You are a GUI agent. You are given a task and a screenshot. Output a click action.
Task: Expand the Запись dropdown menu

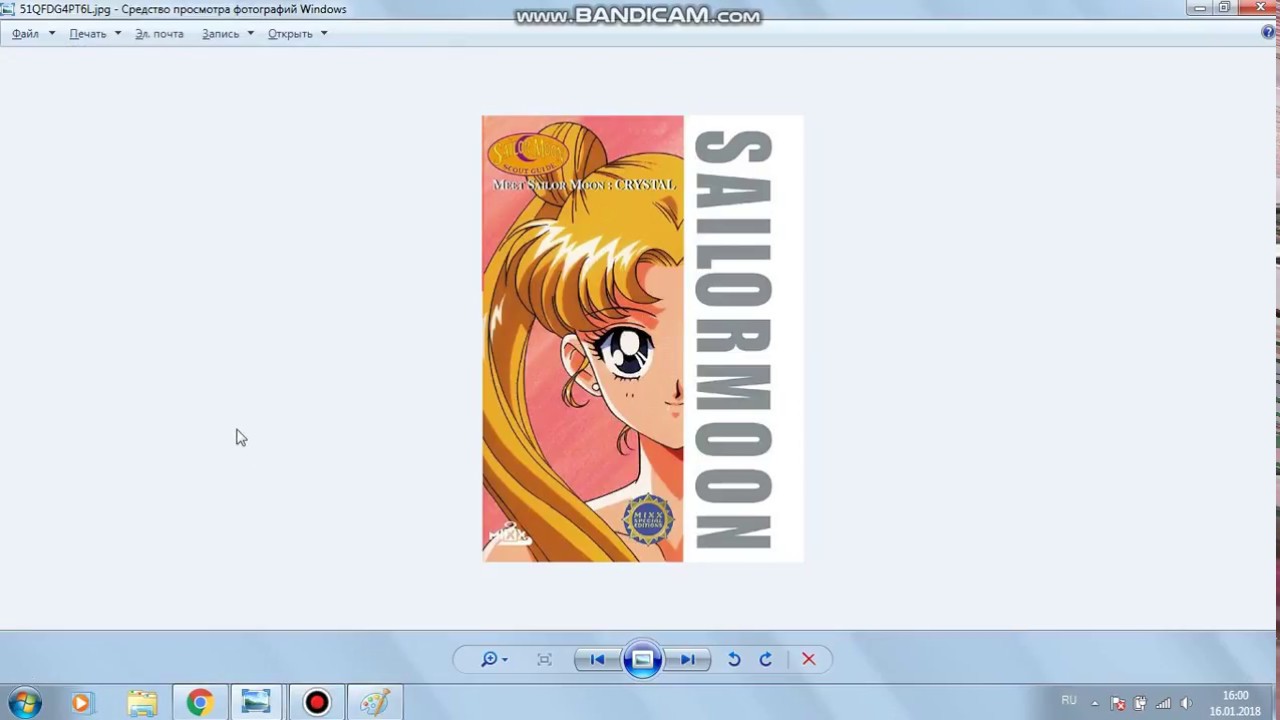228,33
